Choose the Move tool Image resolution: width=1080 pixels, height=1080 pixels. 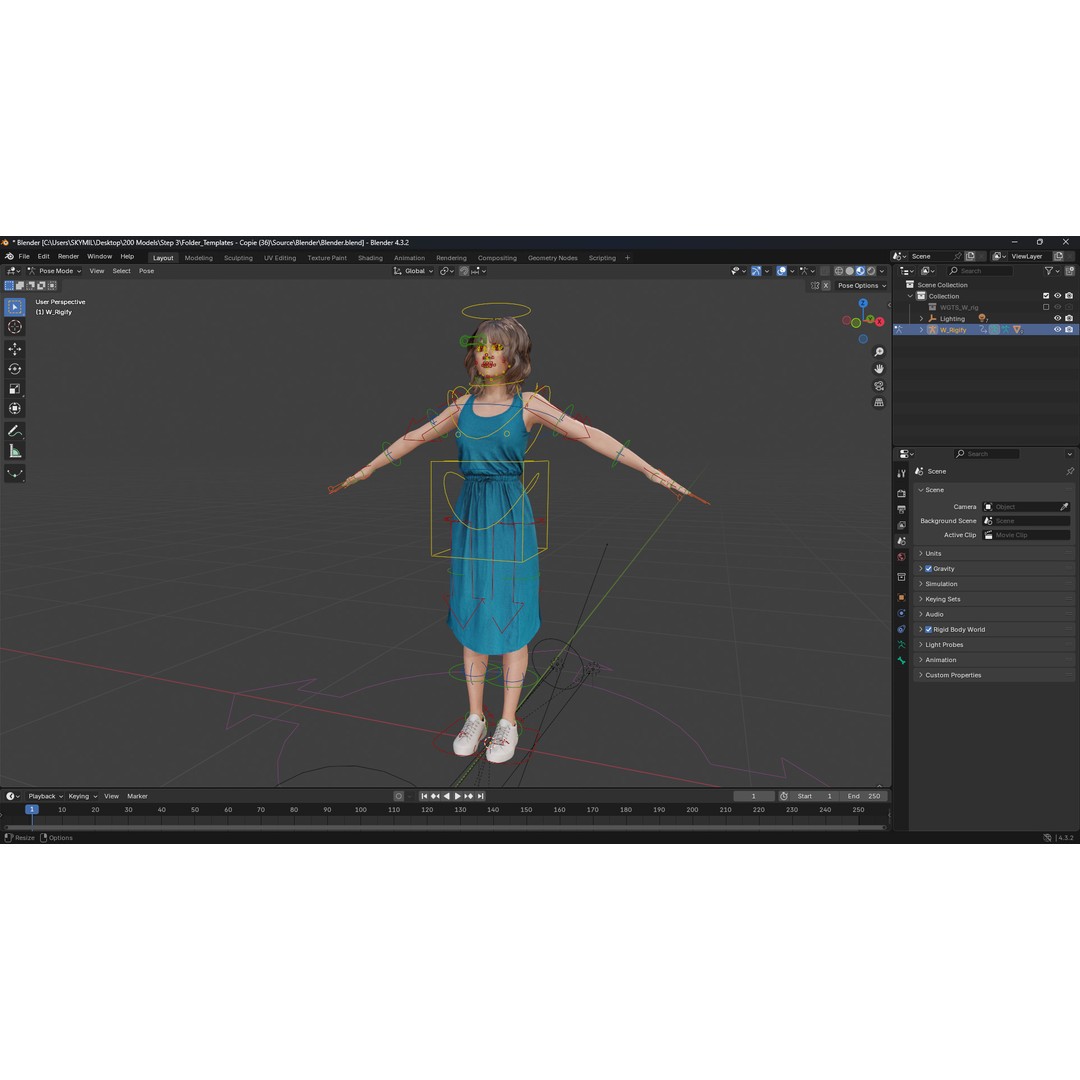tap(14, 349)
